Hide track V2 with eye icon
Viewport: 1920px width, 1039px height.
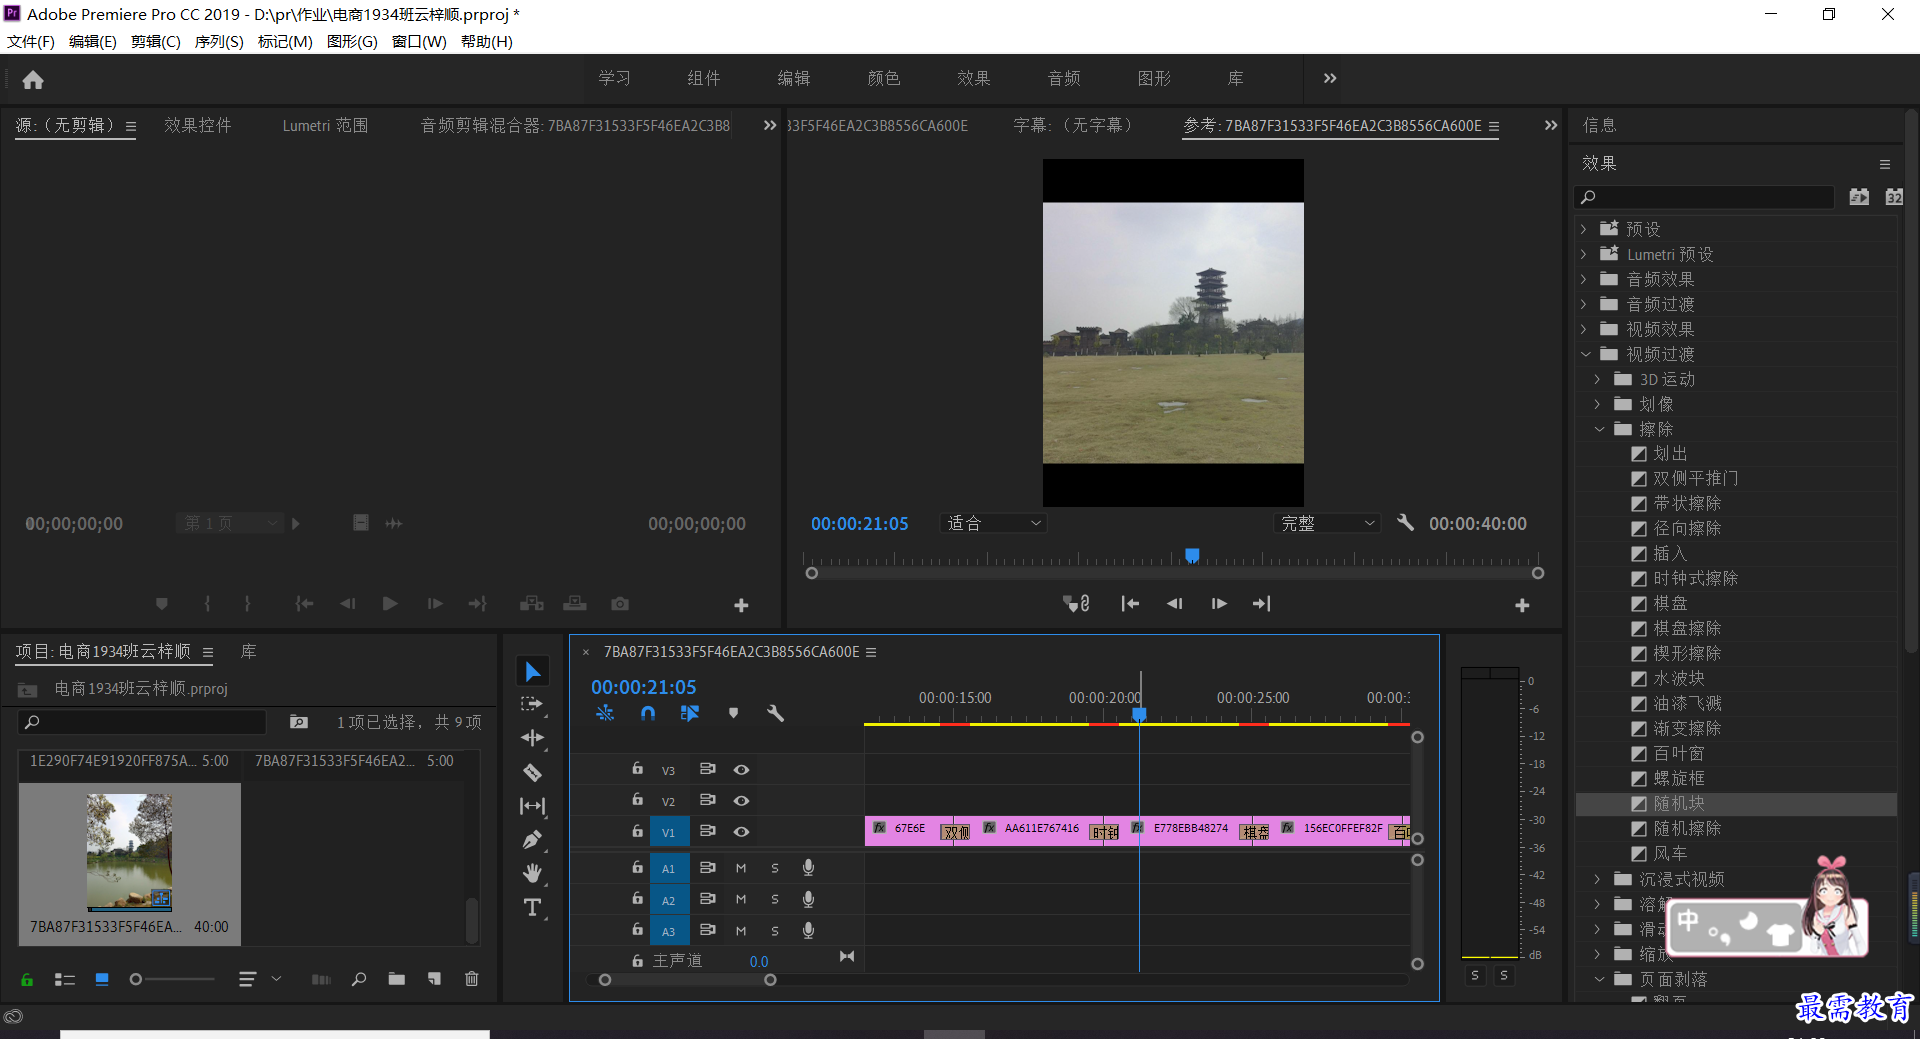741,800
